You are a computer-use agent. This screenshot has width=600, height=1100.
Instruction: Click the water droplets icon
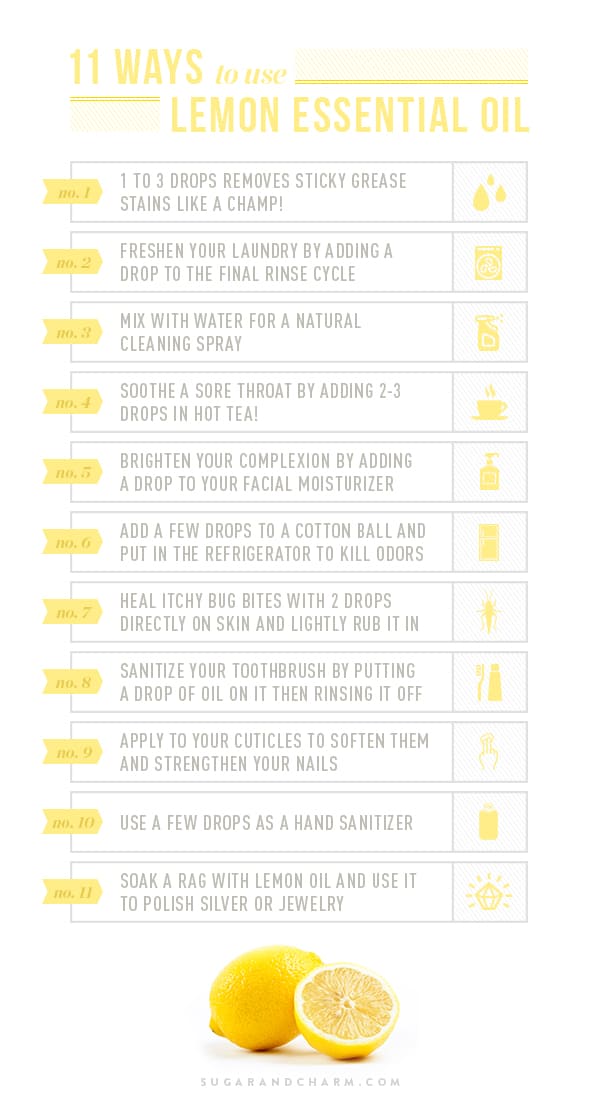(x=489, y=192)
